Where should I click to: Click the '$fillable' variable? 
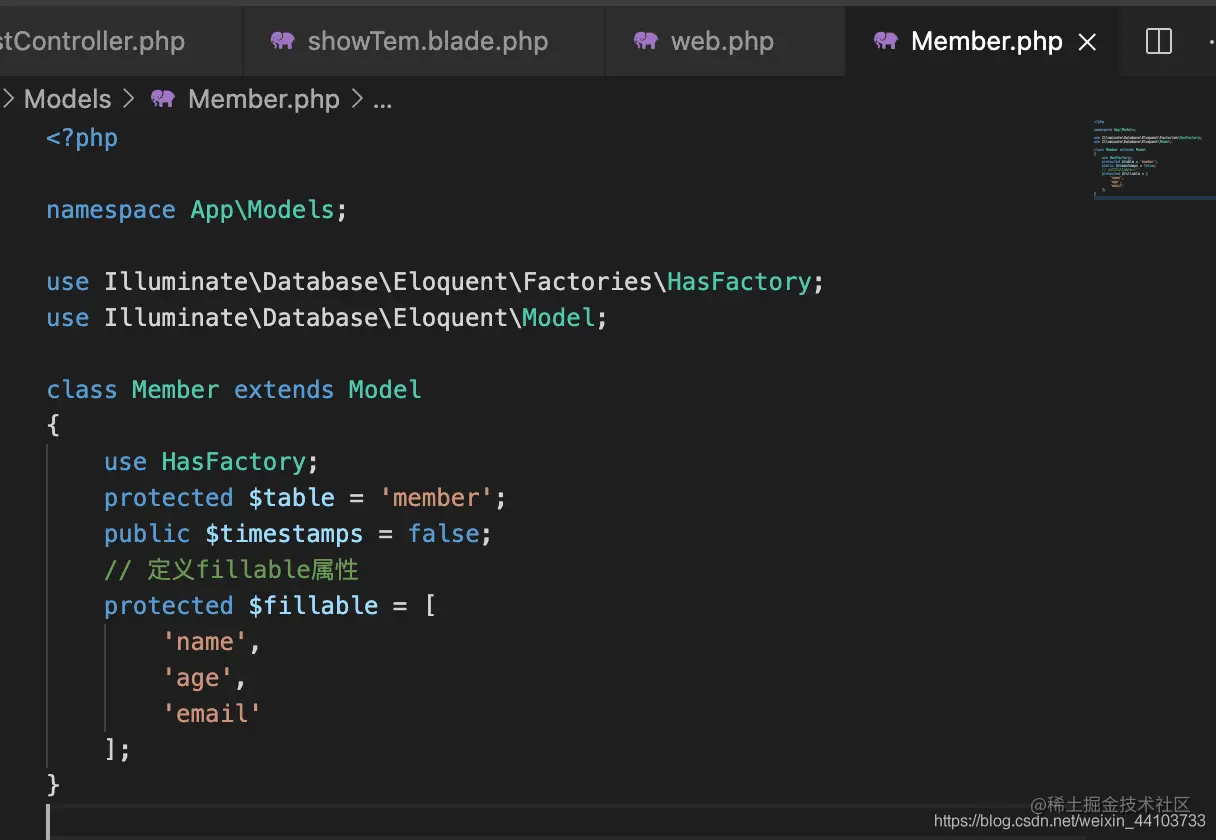[x=313, y=606]
